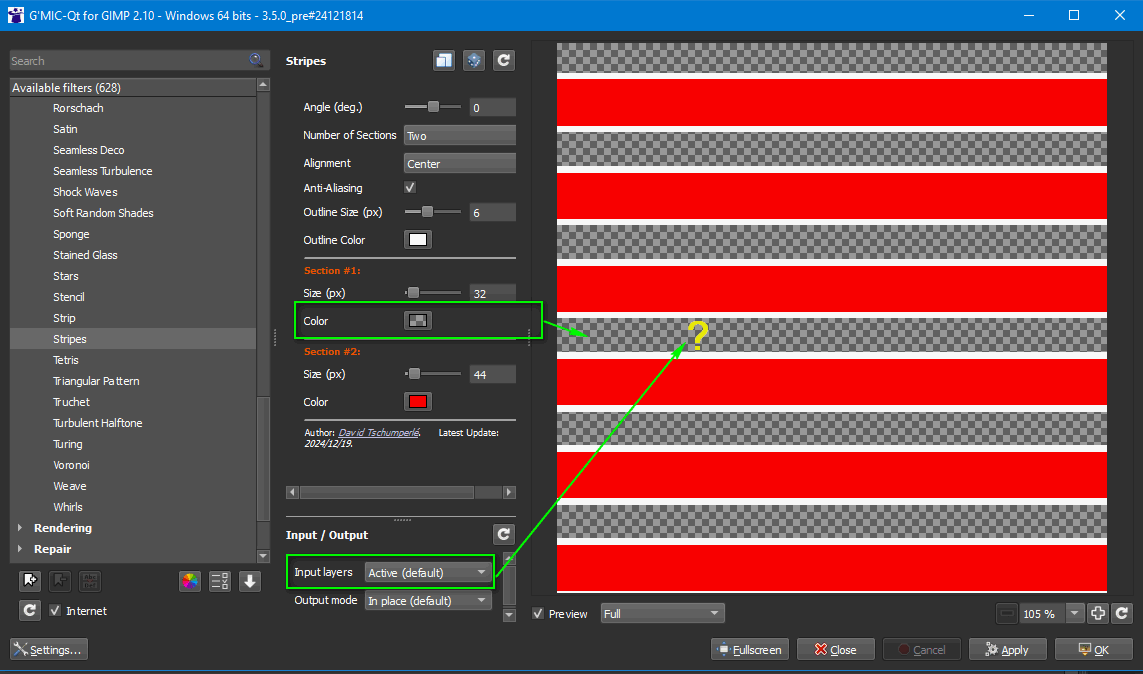Image resolution: width=1143 pixels, height=674 pixels.
Task: Click the Outline Size slider
Action: 433,212
